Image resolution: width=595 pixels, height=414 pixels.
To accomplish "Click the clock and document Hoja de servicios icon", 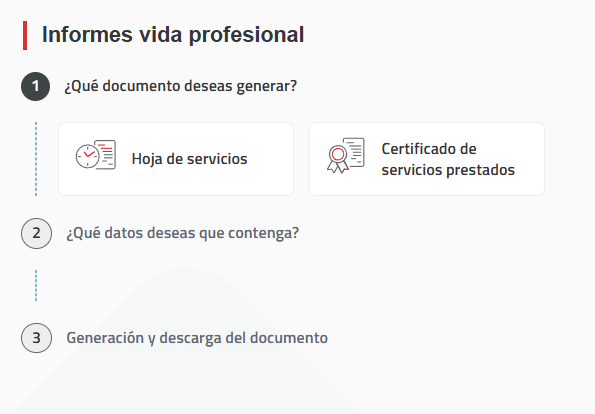I will [96, 155].
